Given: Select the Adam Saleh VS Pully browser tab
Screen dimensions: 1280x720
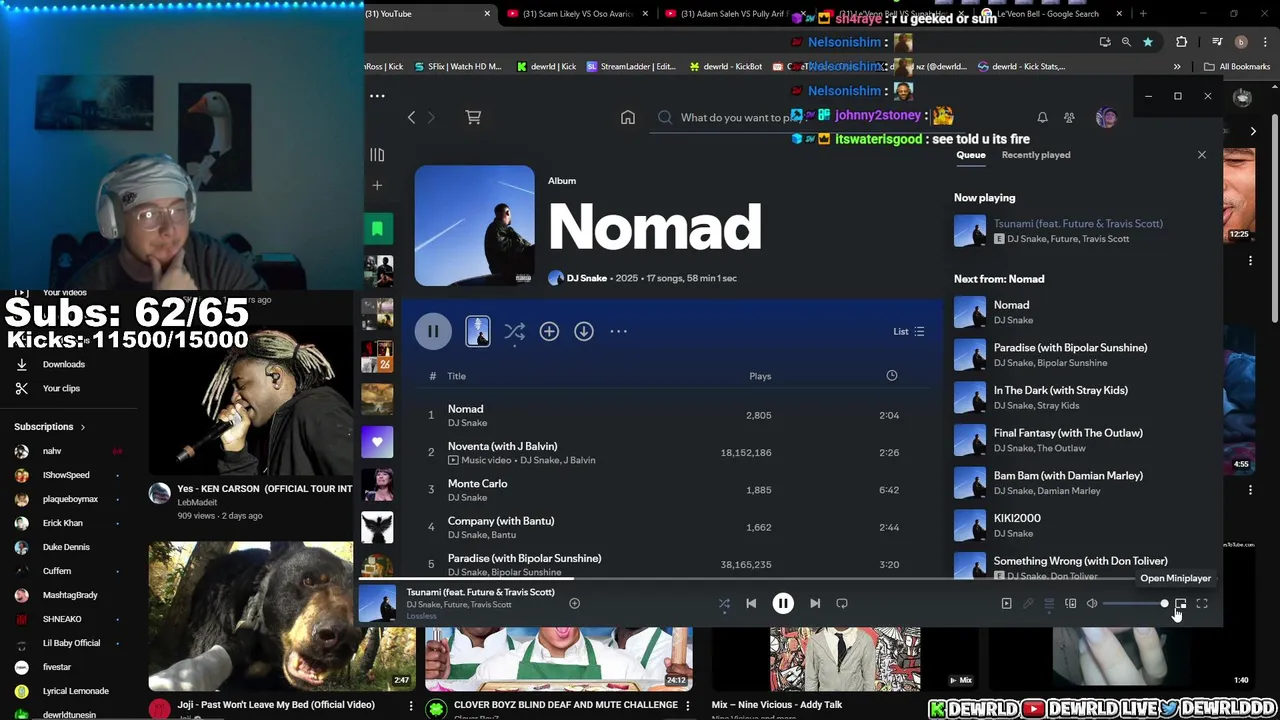Looking at the screenshot, I should [x=735, y=14].
